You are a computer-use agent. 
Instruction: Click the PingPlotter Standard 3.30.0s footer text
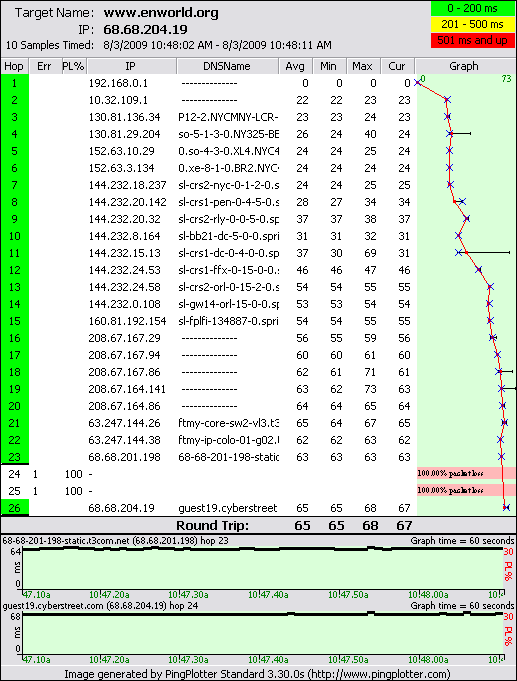[257, 674]
